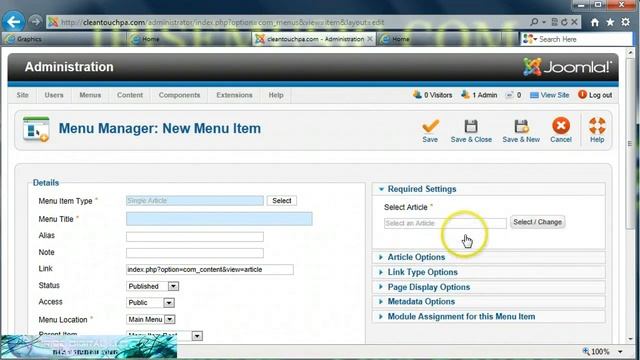Click the 1 Admin status icon
The height and width of the screenshot is (360, 640).
point(465,95)
